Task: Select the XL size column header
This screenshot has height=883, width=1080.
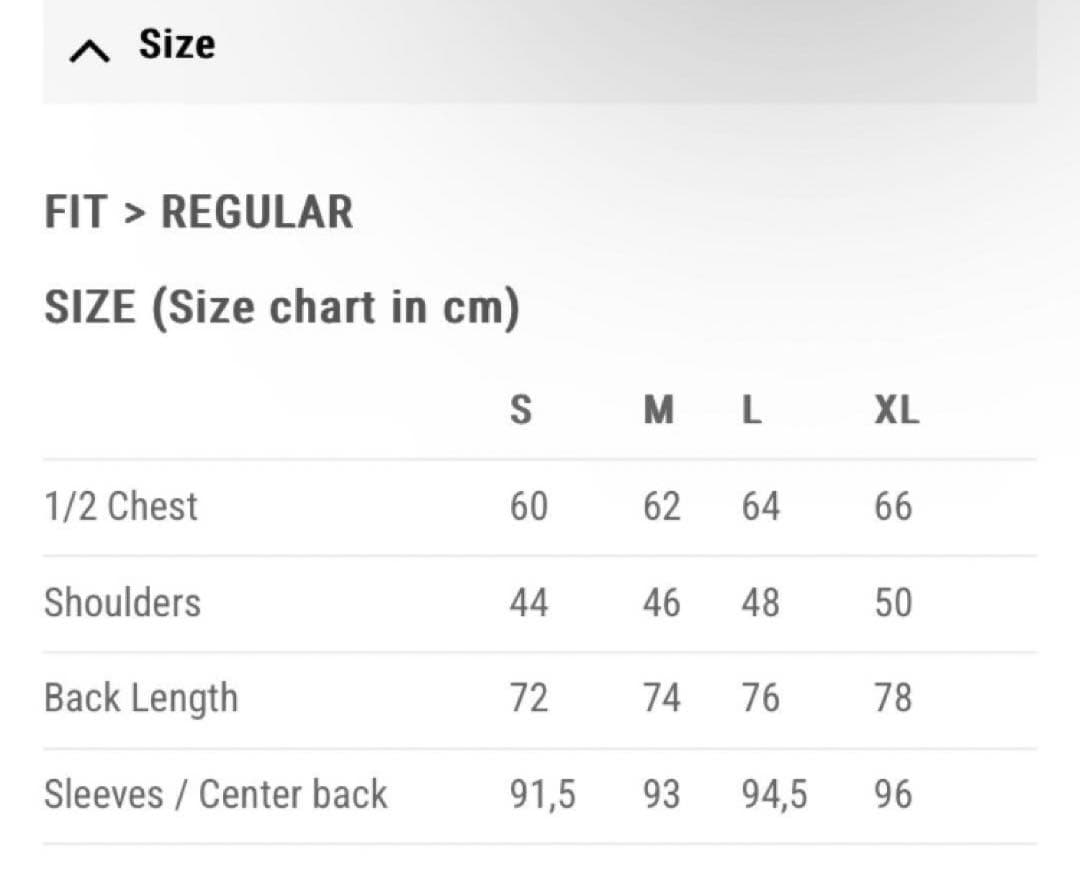Action: pyautogui.click(x=896, y=409)
